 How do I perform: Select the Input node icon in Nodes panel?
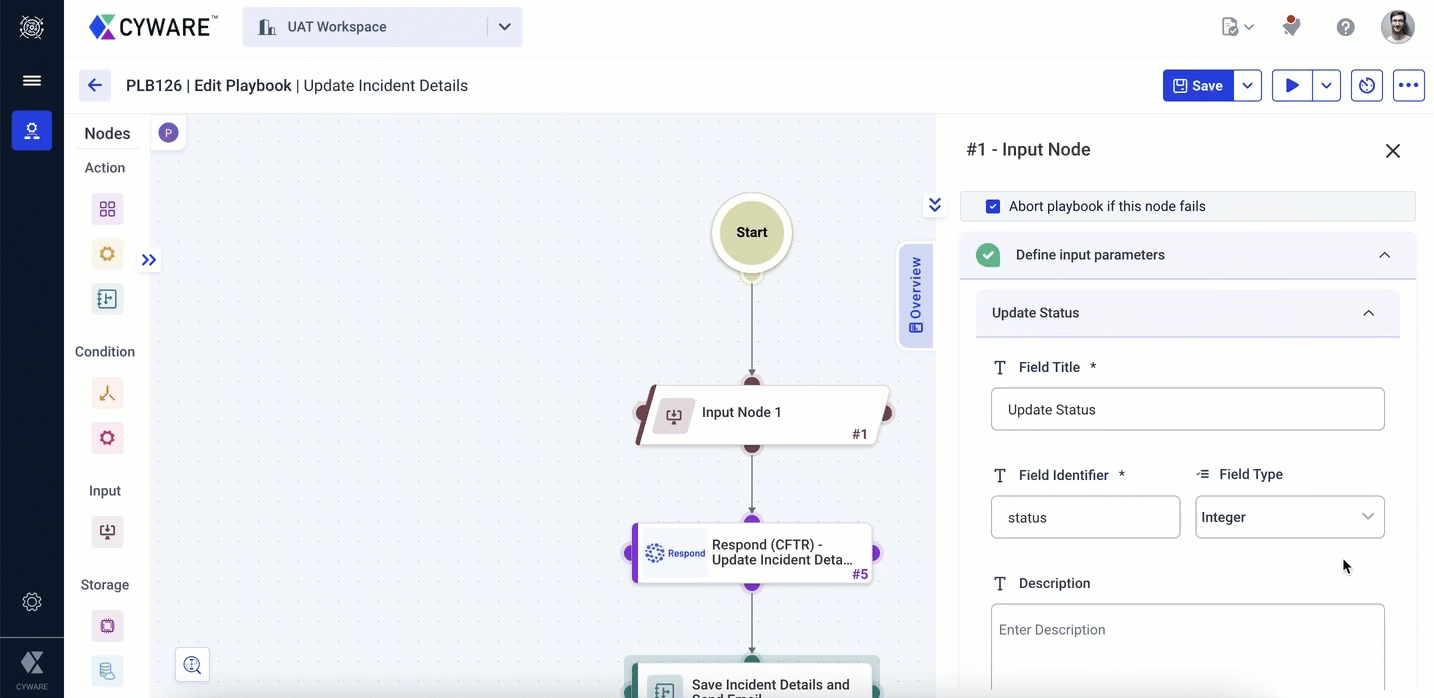coord(107,531)
